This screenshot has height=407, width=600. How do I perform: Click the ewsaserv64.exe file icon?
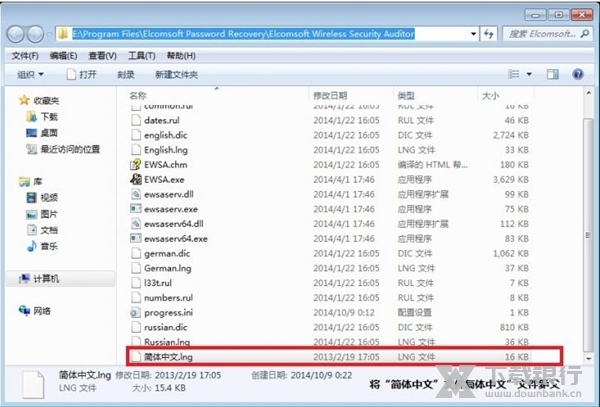tap(136, 238)
